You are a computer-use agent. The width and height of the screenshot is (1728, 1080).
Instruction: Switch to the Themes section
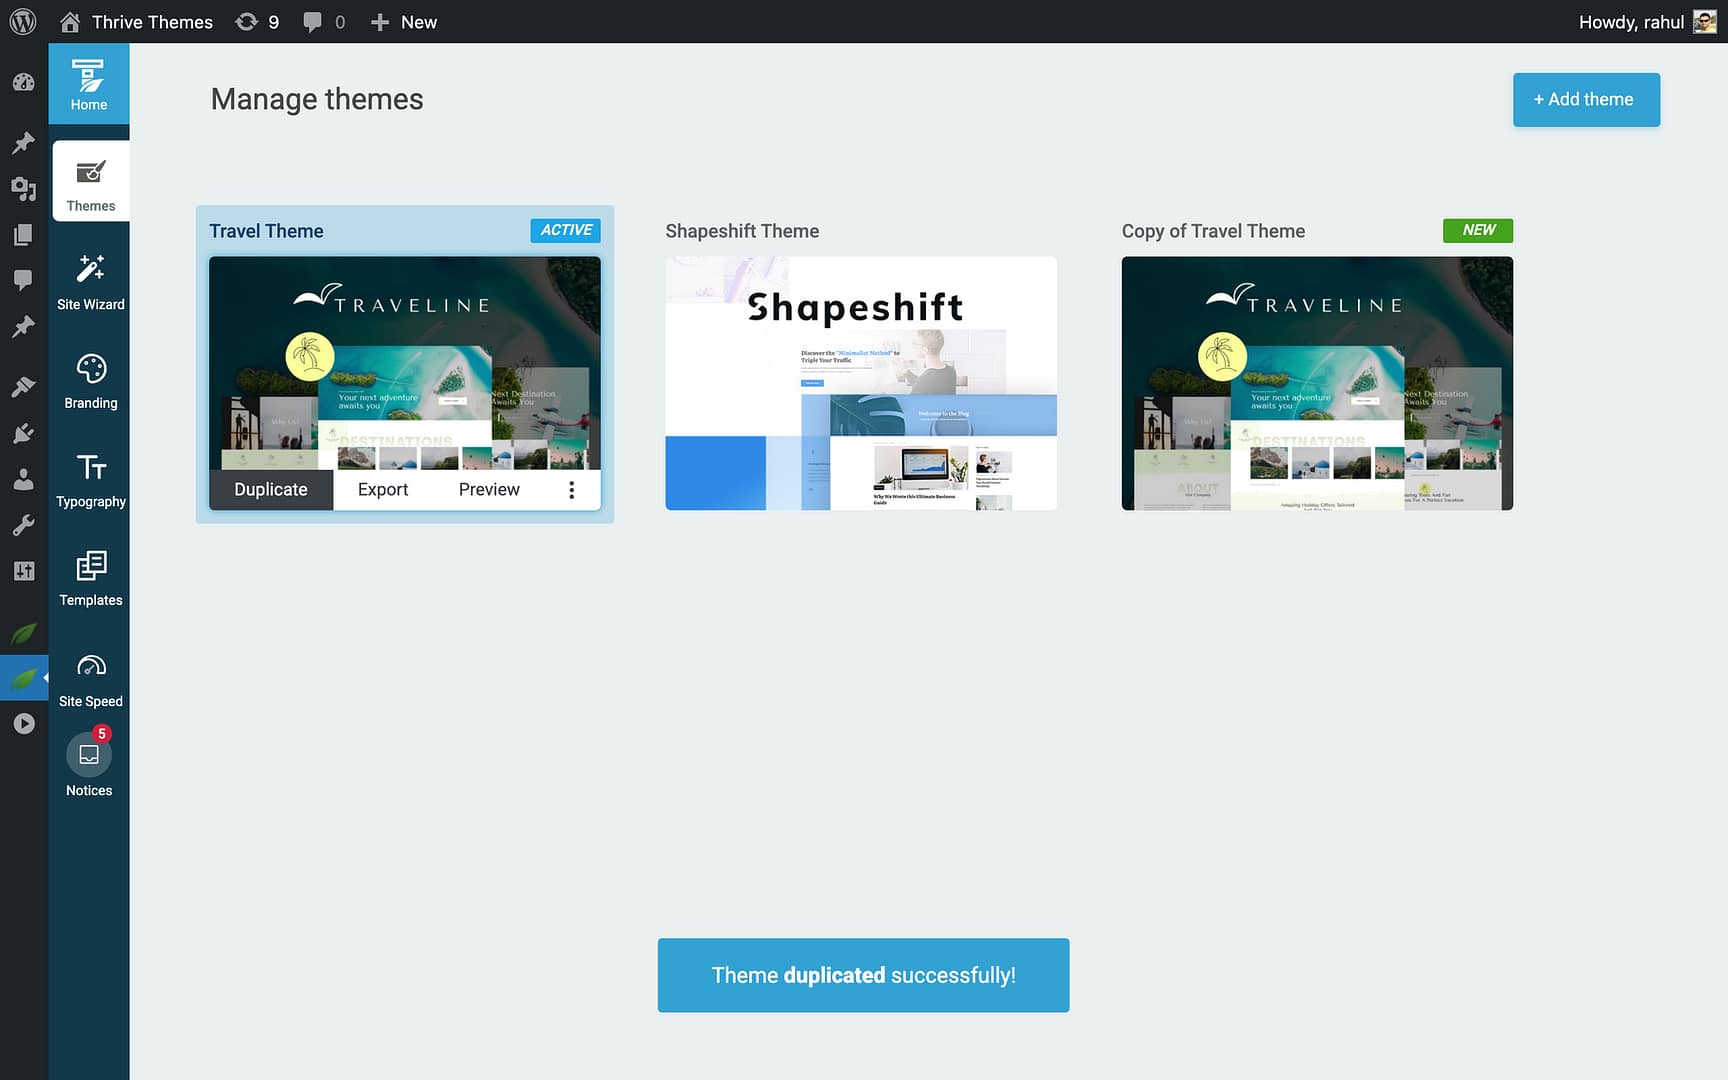click(x=90, y=181)
